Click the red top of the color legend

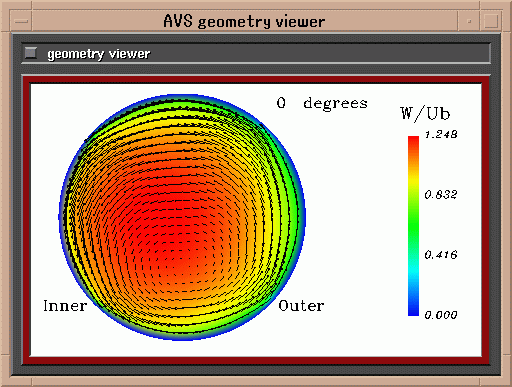(x=413, y=142)
